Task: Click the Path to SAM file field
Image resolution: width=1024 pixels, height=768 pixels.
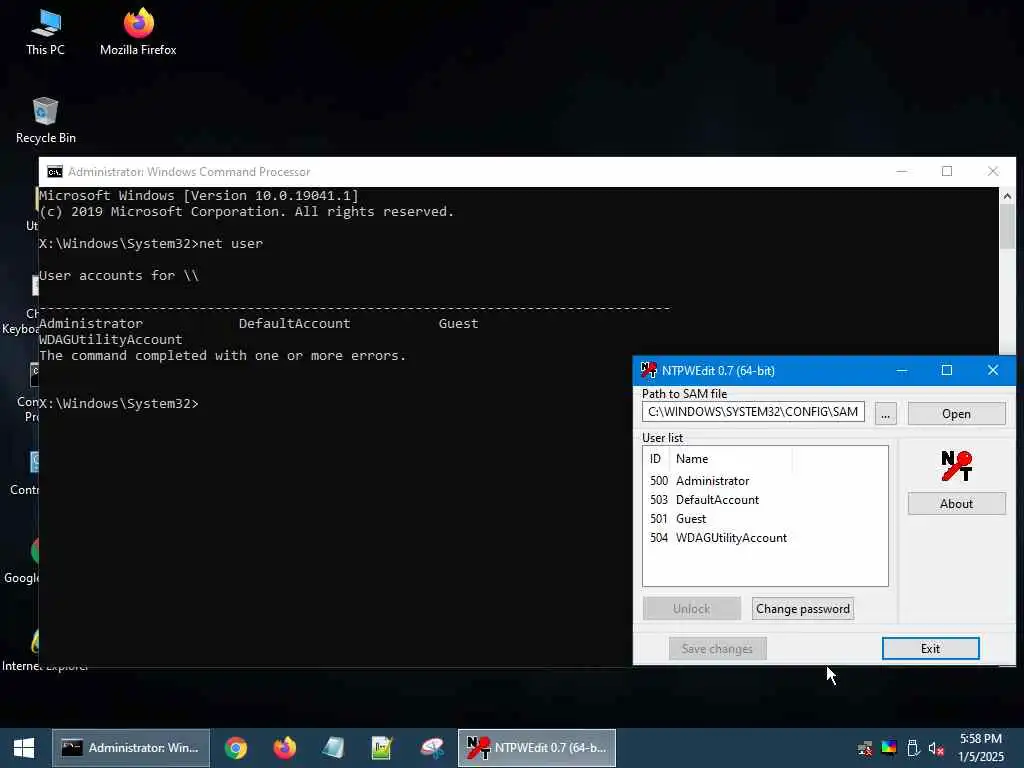Action: click(753, 412)
